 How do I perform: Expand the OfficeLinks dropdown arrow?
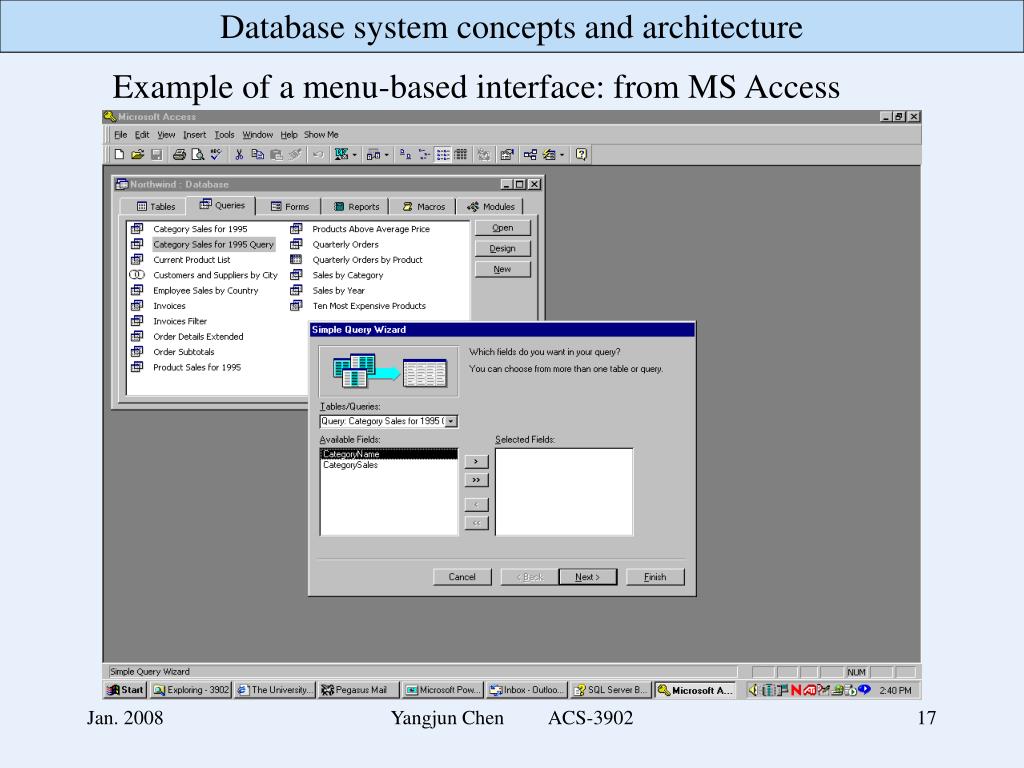coord(355,155)
